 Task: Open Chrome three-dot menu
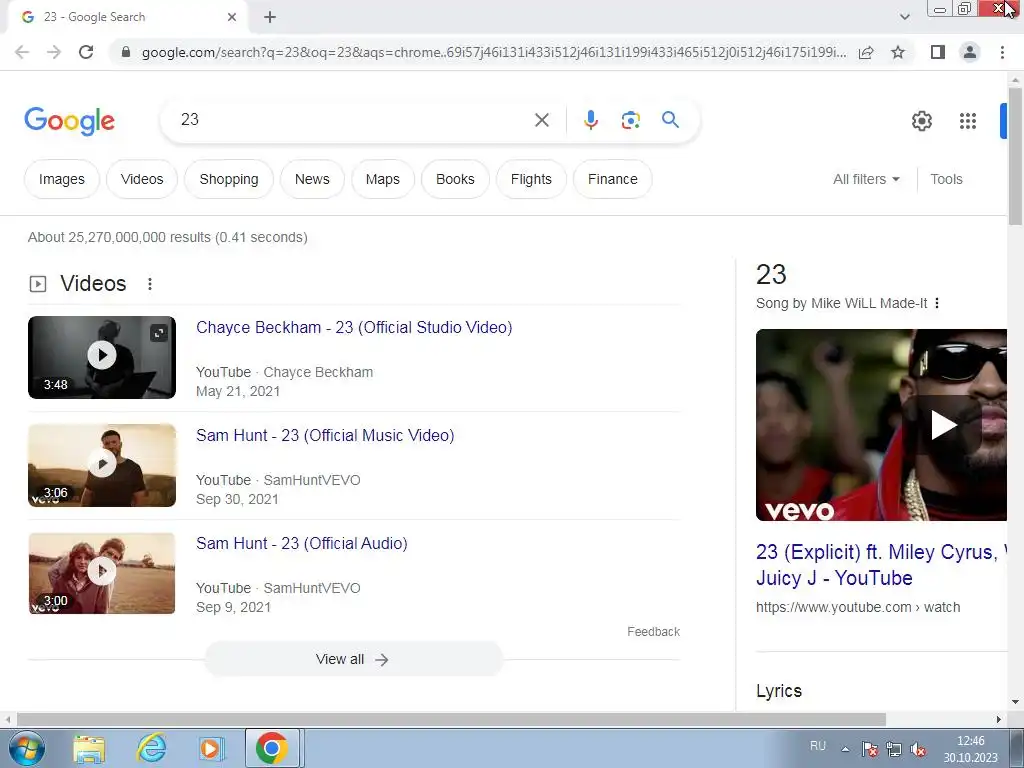1002,52
